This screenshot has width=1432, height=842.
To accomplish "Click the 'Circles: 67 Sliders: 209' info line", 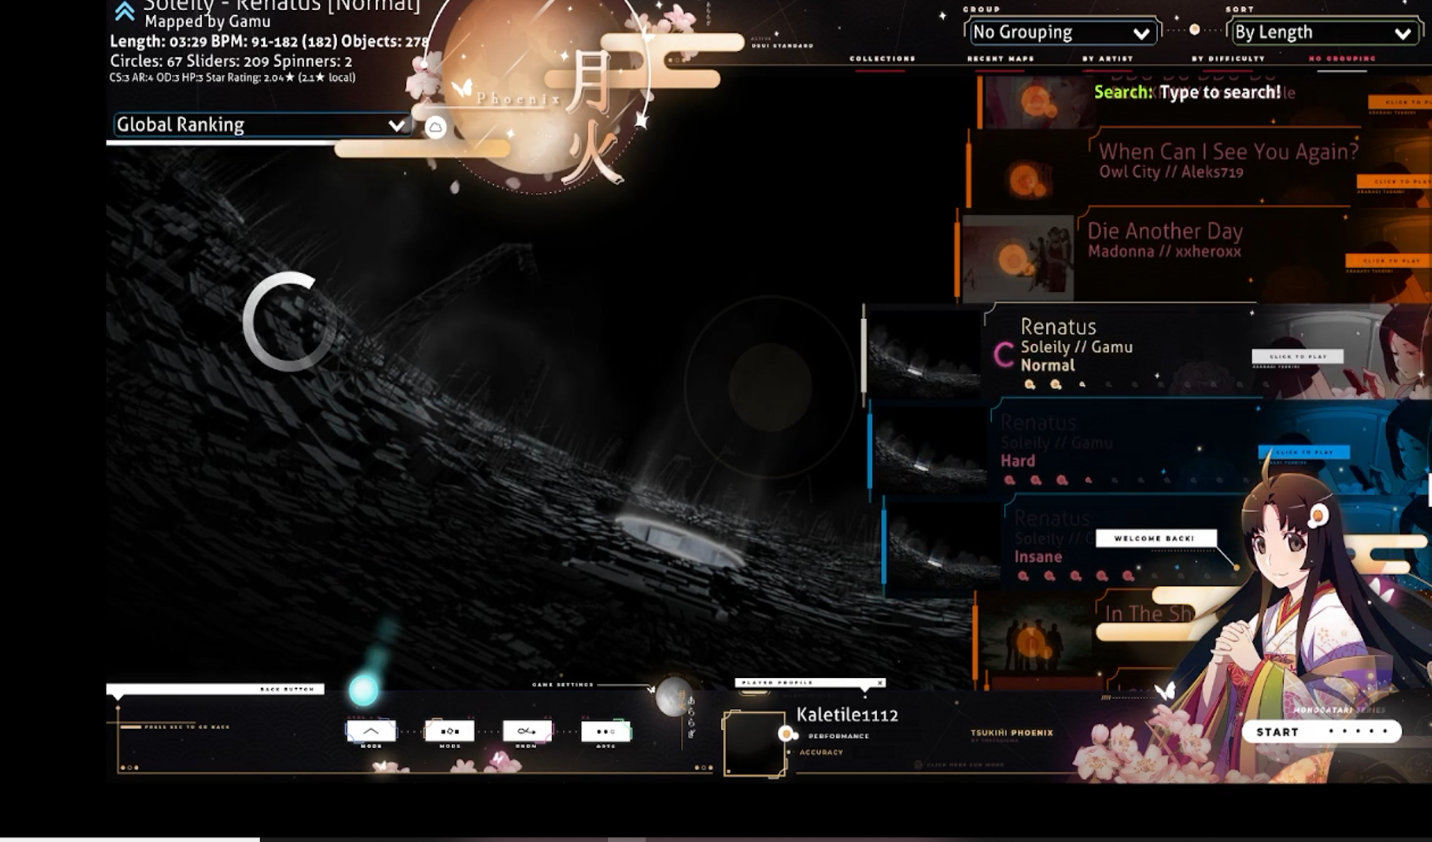I will (231, 61).
